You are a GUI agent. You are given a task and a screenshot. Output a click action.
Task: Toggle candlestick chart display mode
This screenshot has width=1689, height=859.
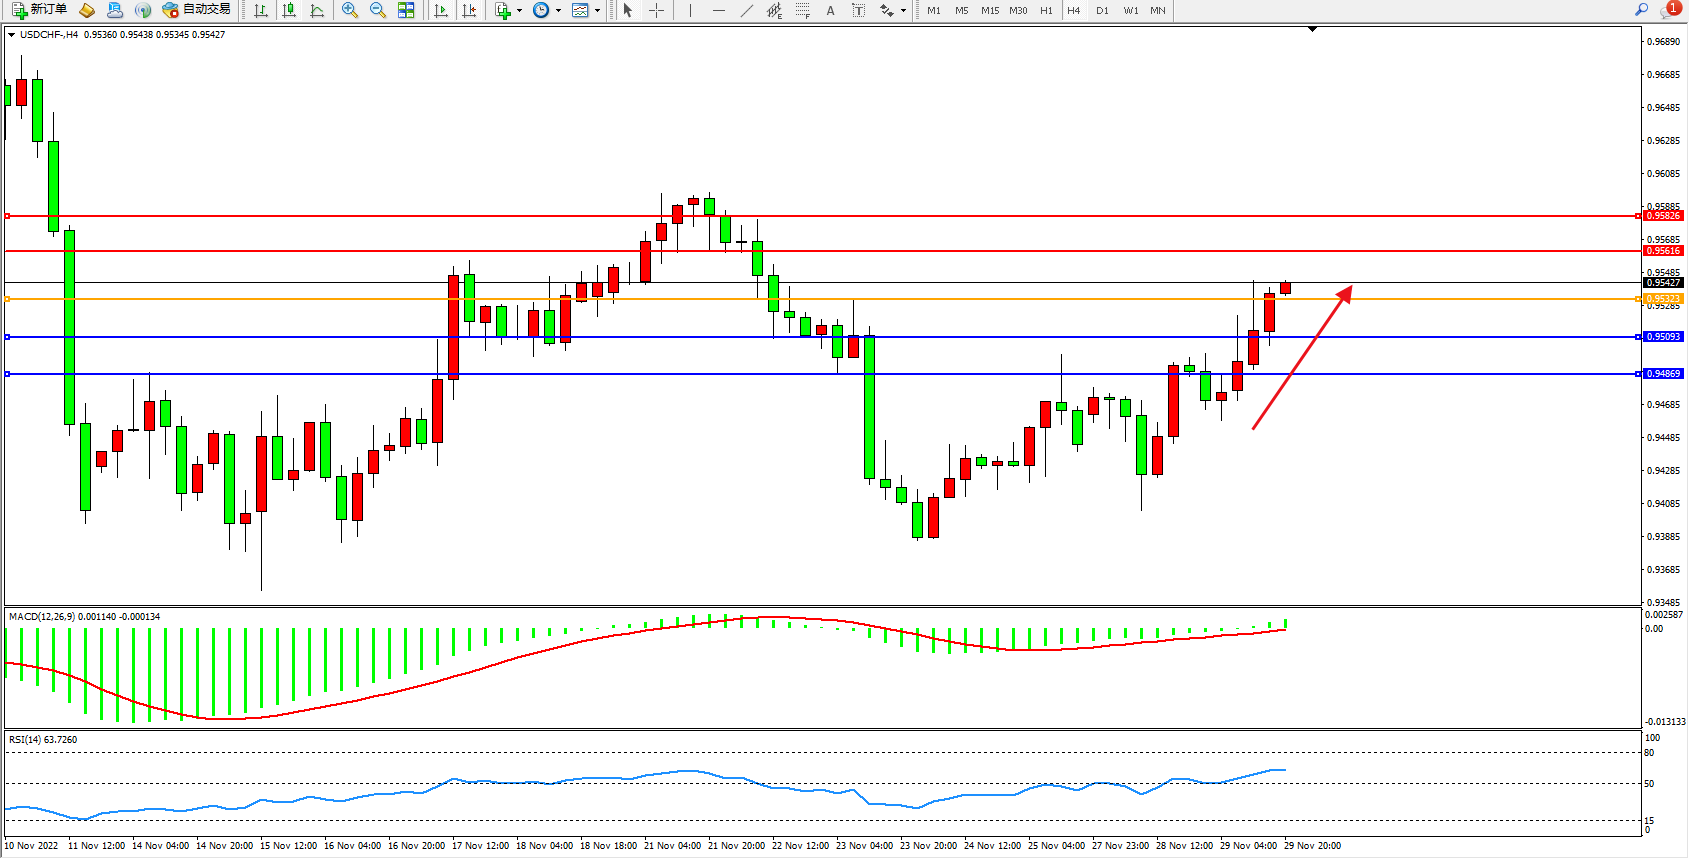click(289, 10)
